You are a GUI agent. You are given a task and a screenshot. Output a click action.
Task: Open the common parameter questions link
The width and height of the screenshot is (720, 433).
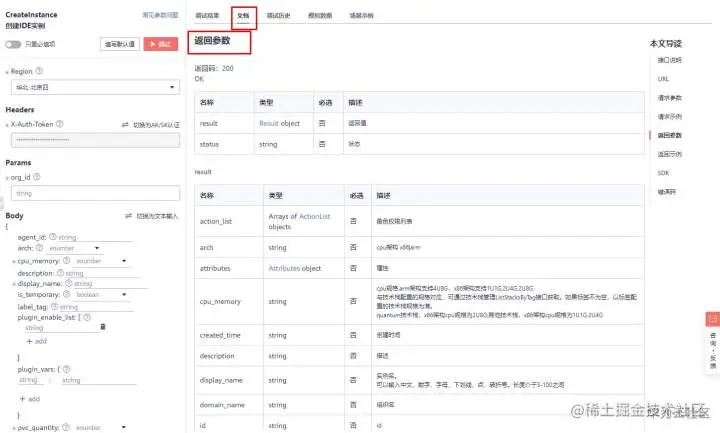pyautogui.click(x=160, y=15)
